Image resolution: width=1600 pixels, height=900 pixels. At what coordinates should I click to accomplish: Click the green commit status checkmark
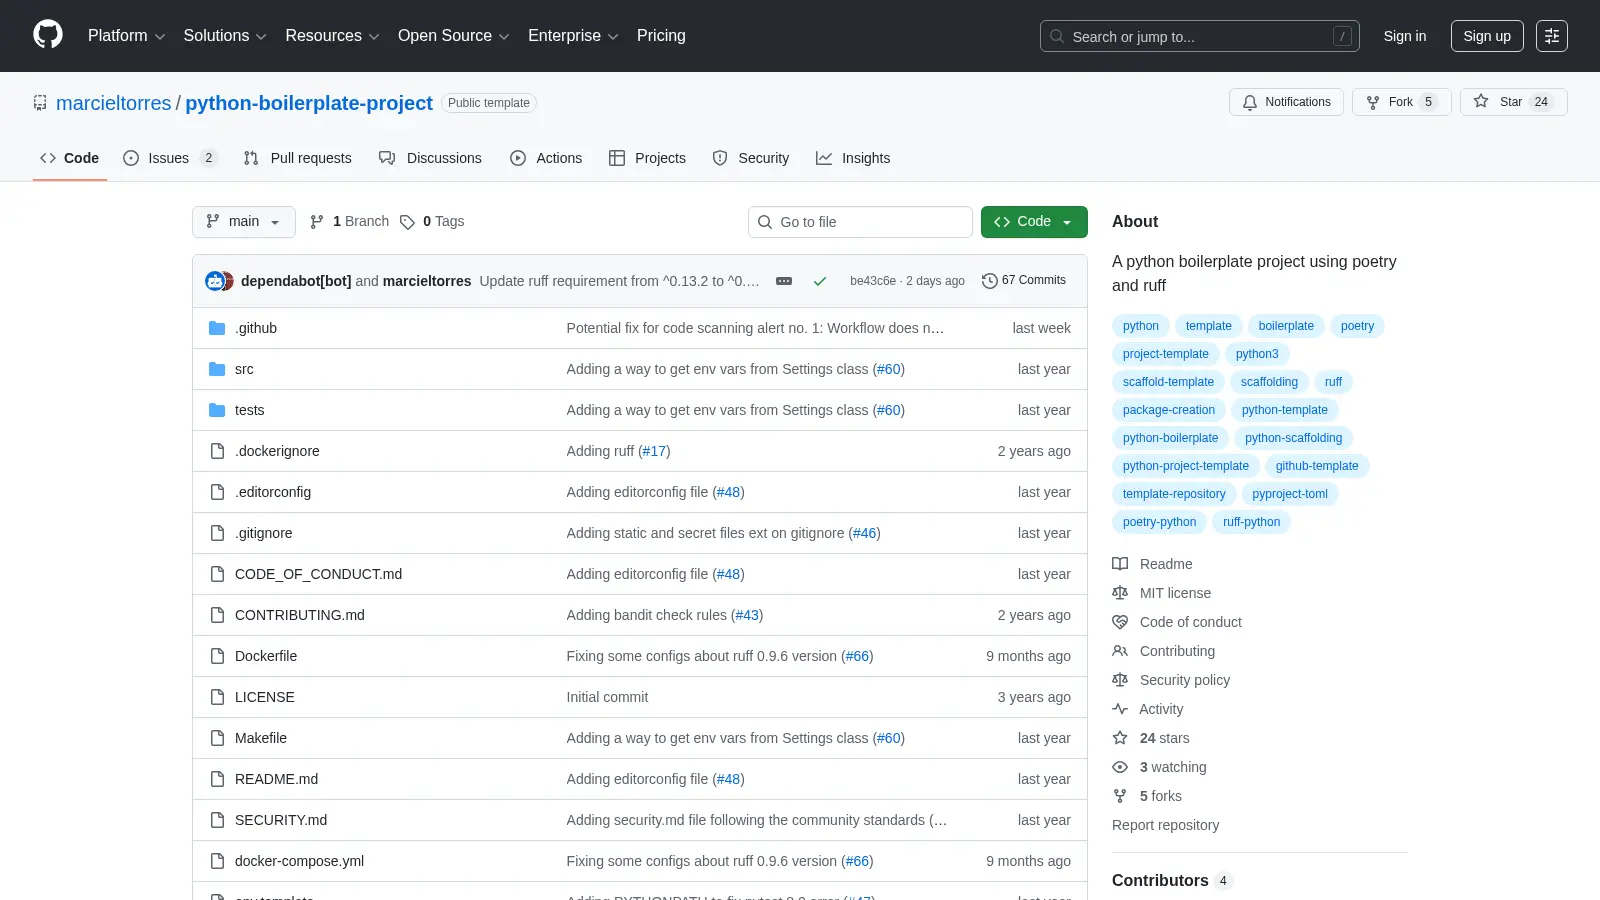[x=820, y=281]
